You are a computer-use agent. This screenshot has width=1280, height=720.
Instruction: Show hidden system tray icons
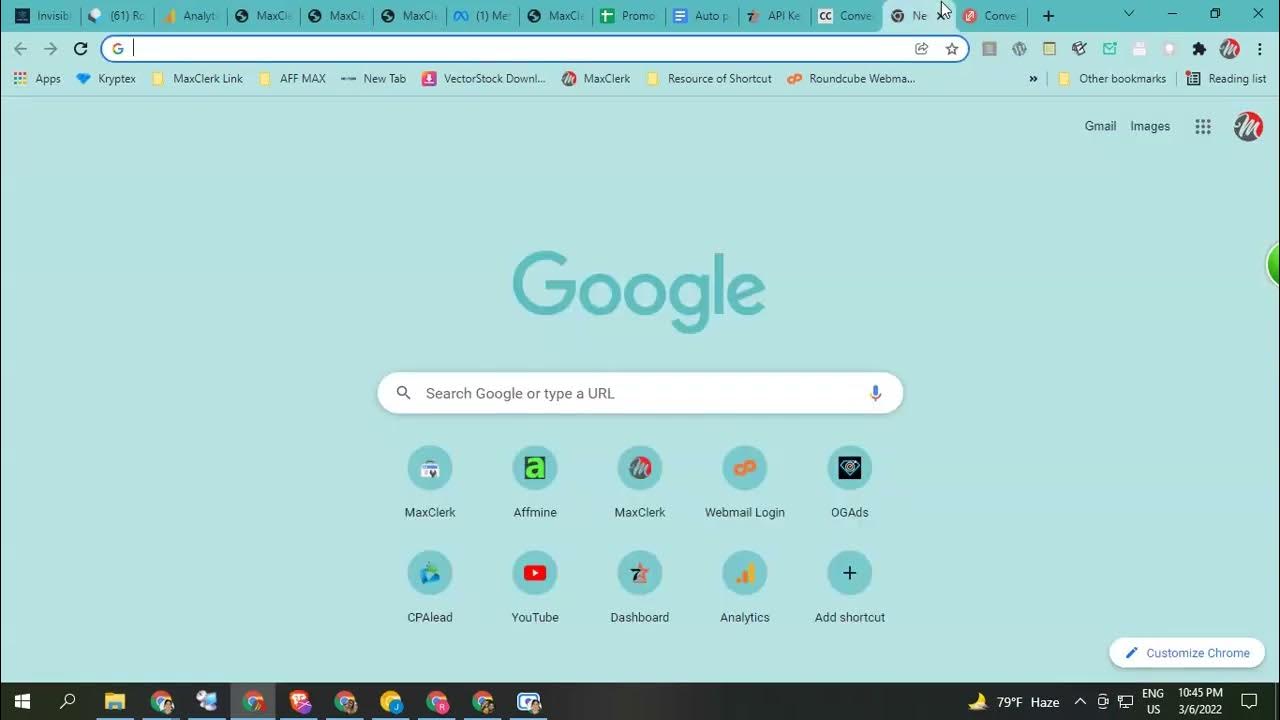pos(1080,701)
